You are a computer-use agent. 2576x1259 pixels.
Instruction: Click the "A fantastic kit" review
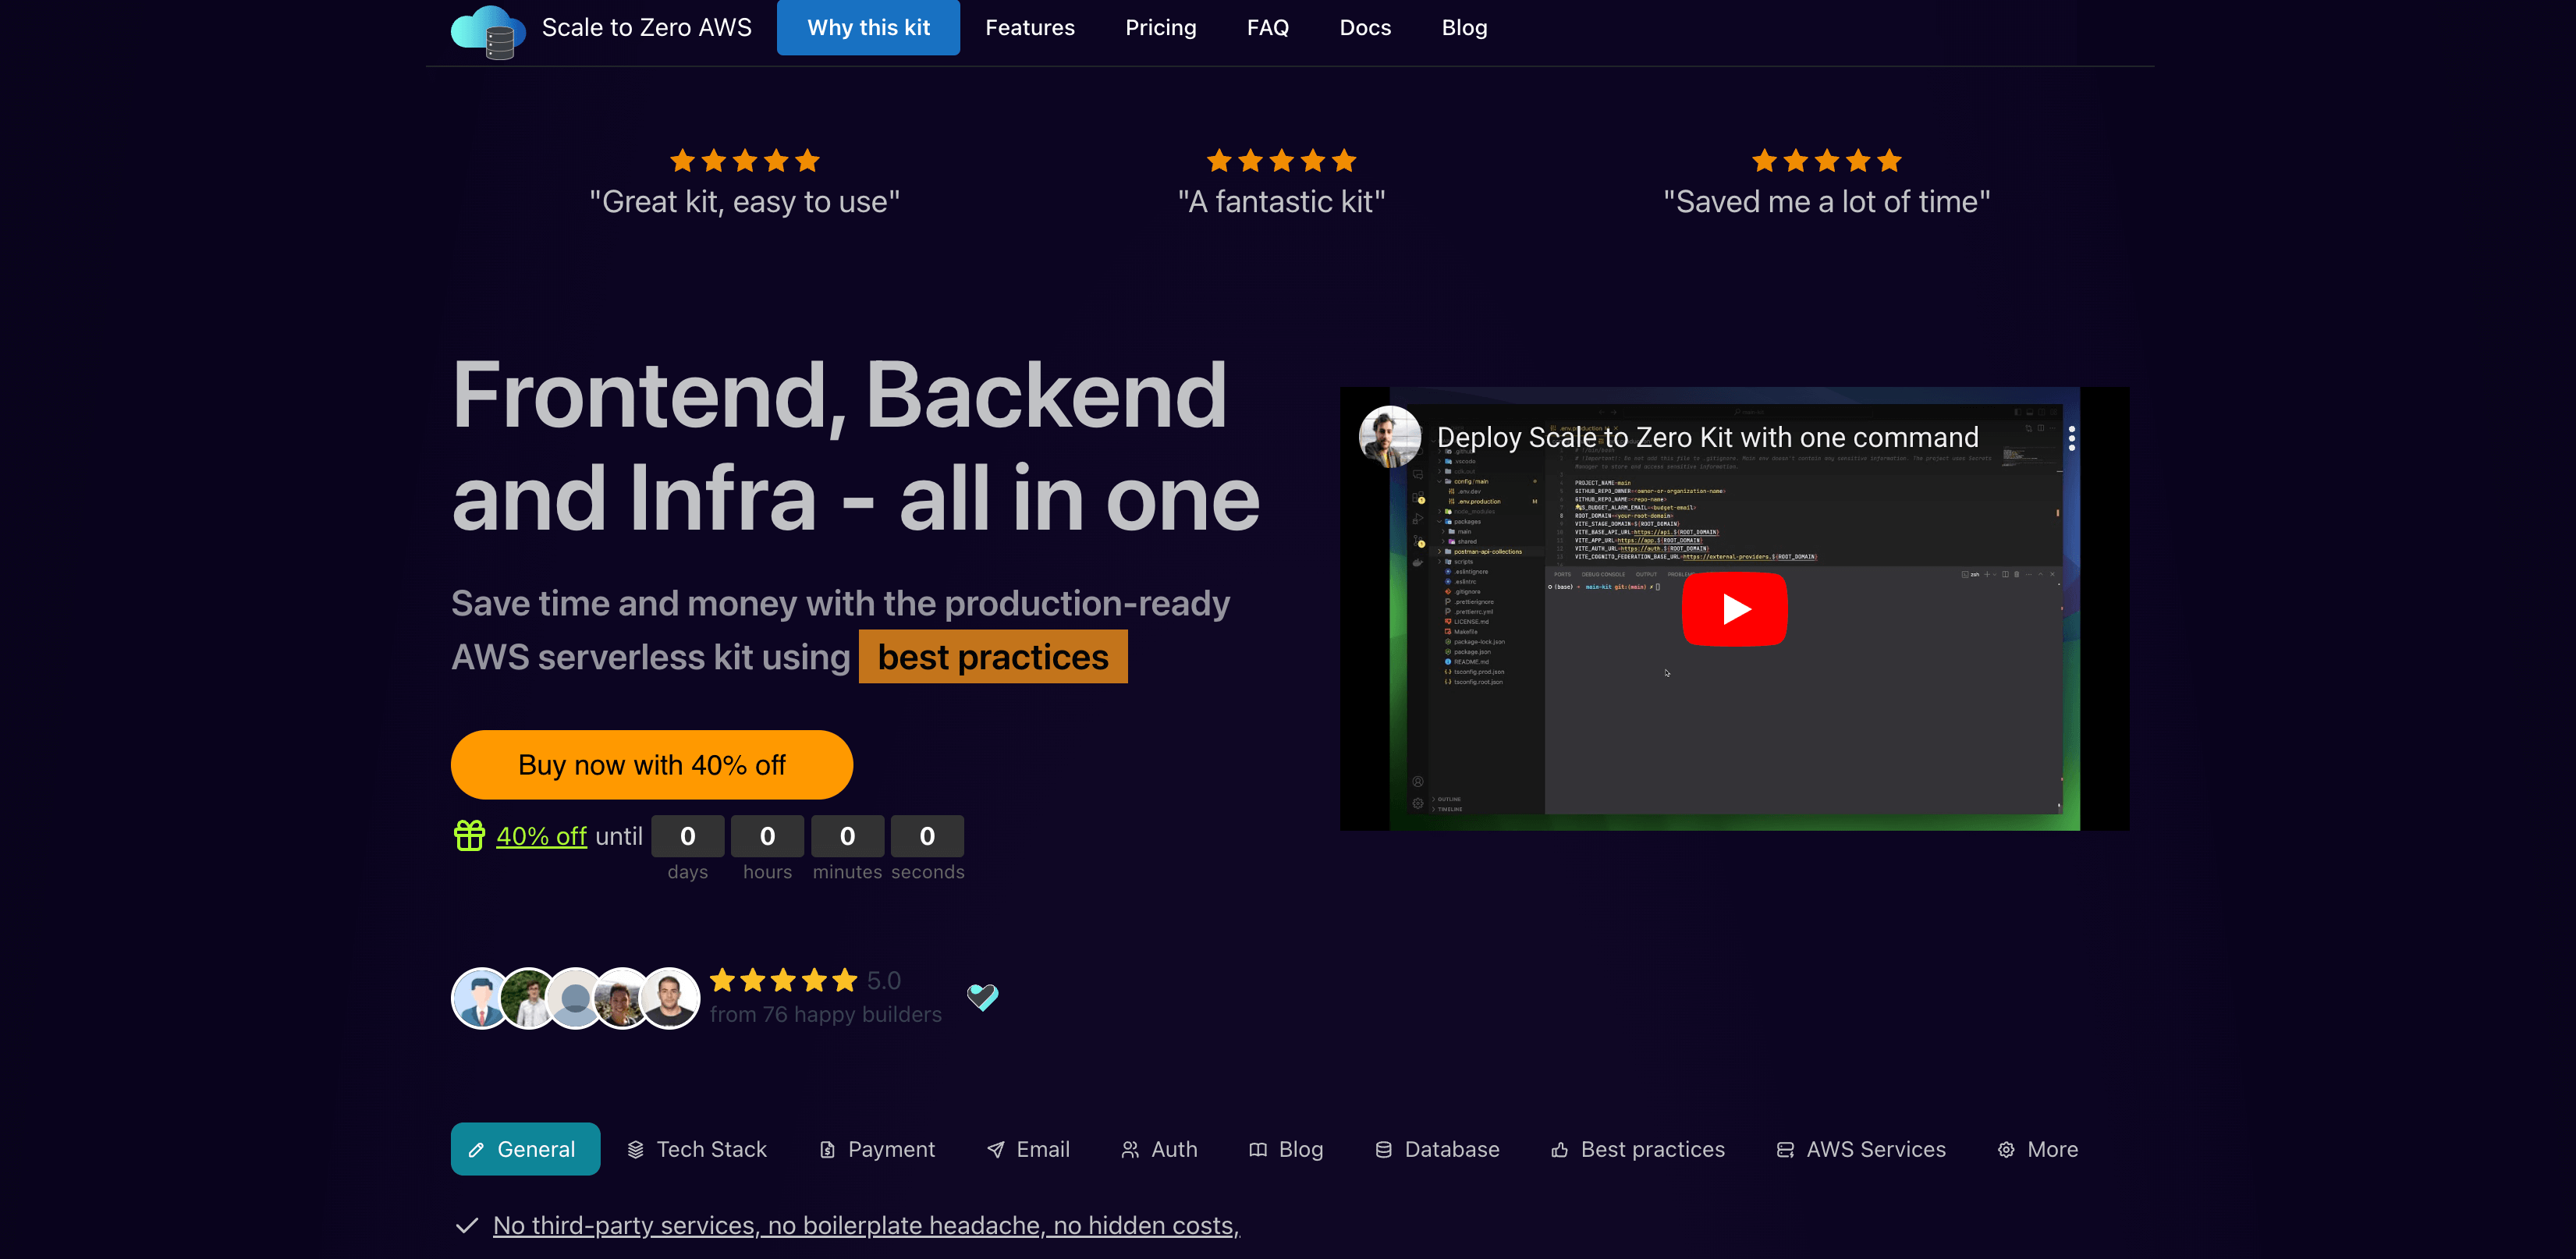click(x=1281, y=202)
